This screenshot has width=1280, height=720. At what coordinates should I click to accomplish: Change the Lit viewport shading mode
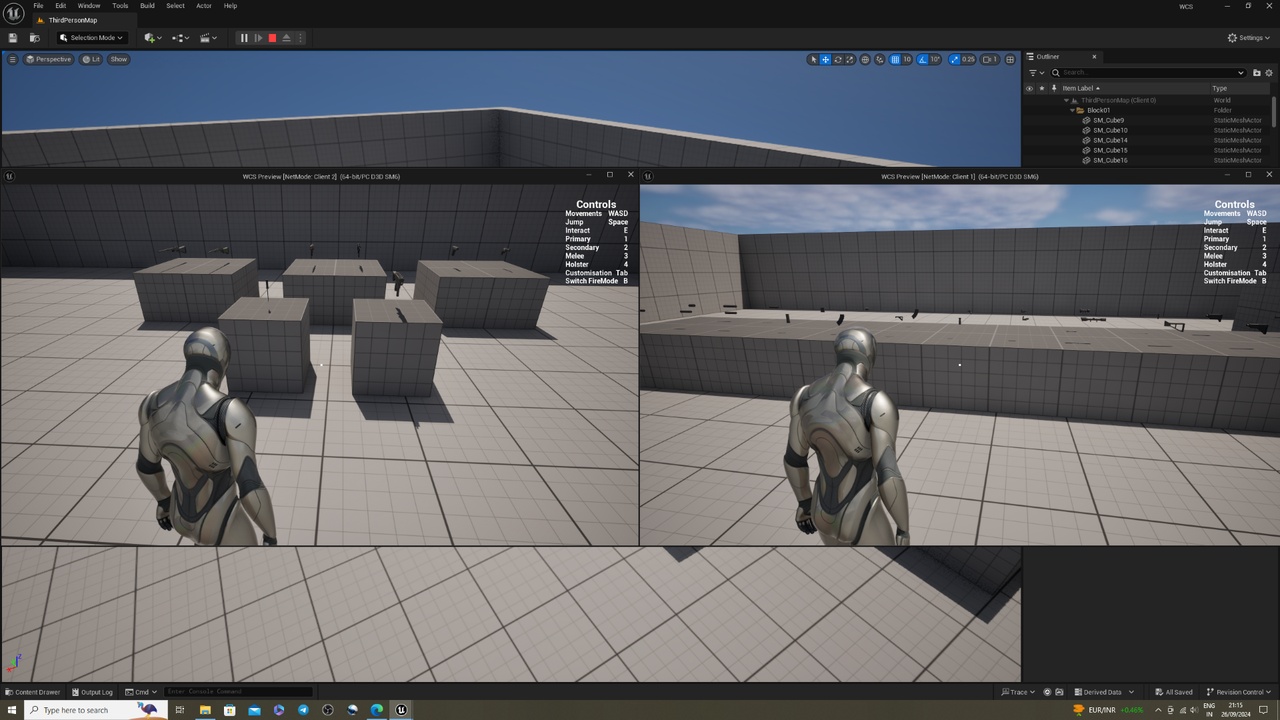[x=91, y=59]
